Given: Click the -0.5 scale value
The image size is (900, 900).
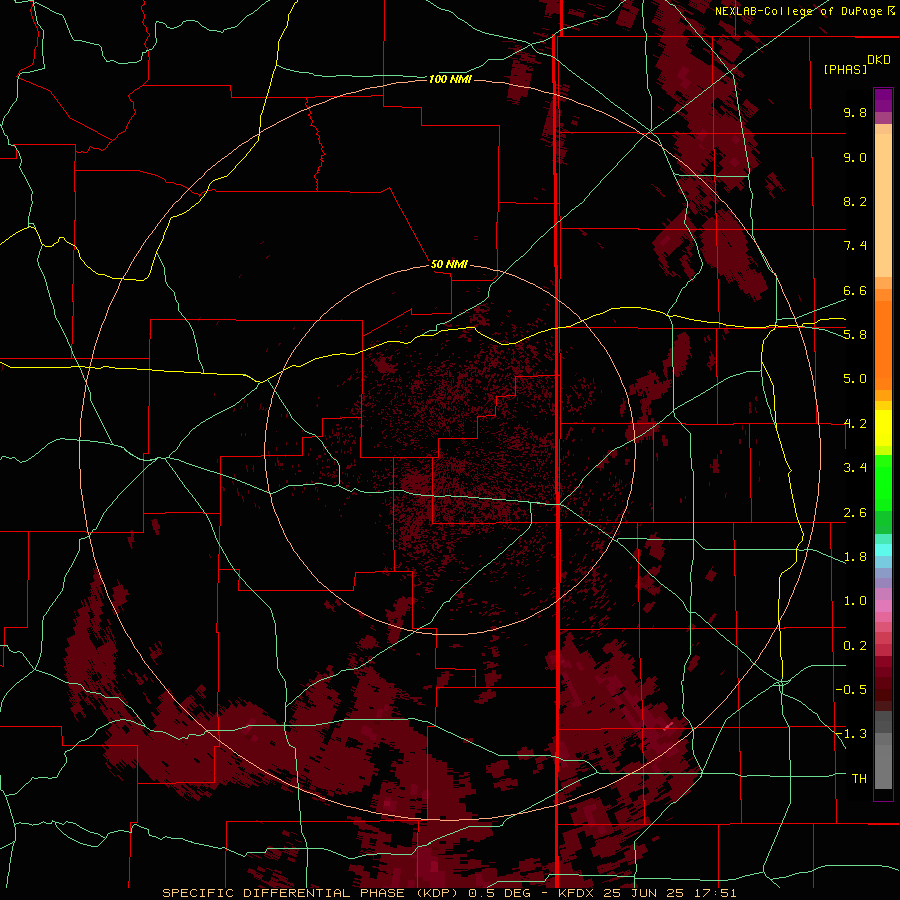Looking at the screenshot, I should coord(851,690).
